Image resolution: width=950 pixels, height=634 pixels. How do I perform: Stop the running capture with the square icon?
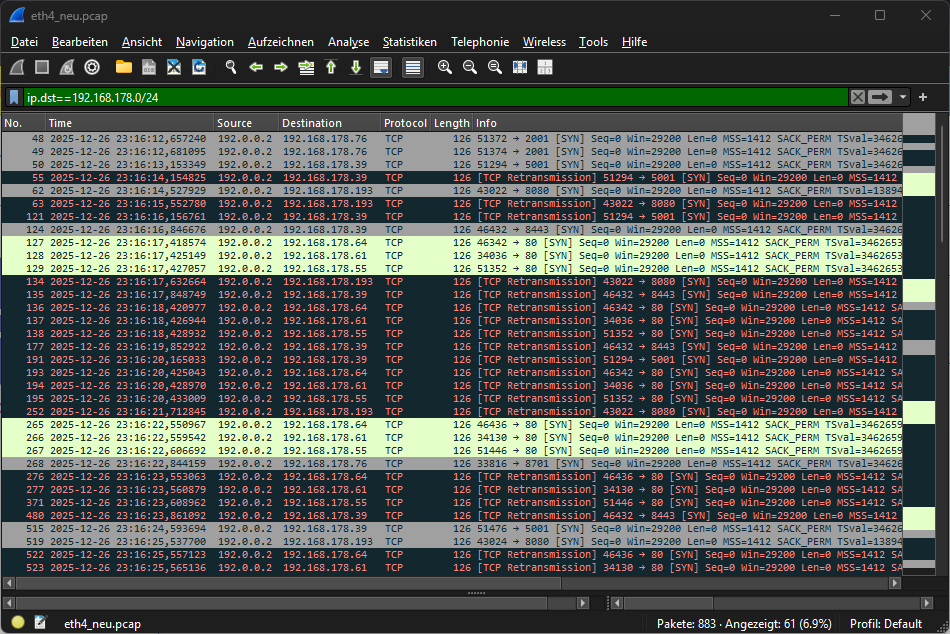point(42,67)
